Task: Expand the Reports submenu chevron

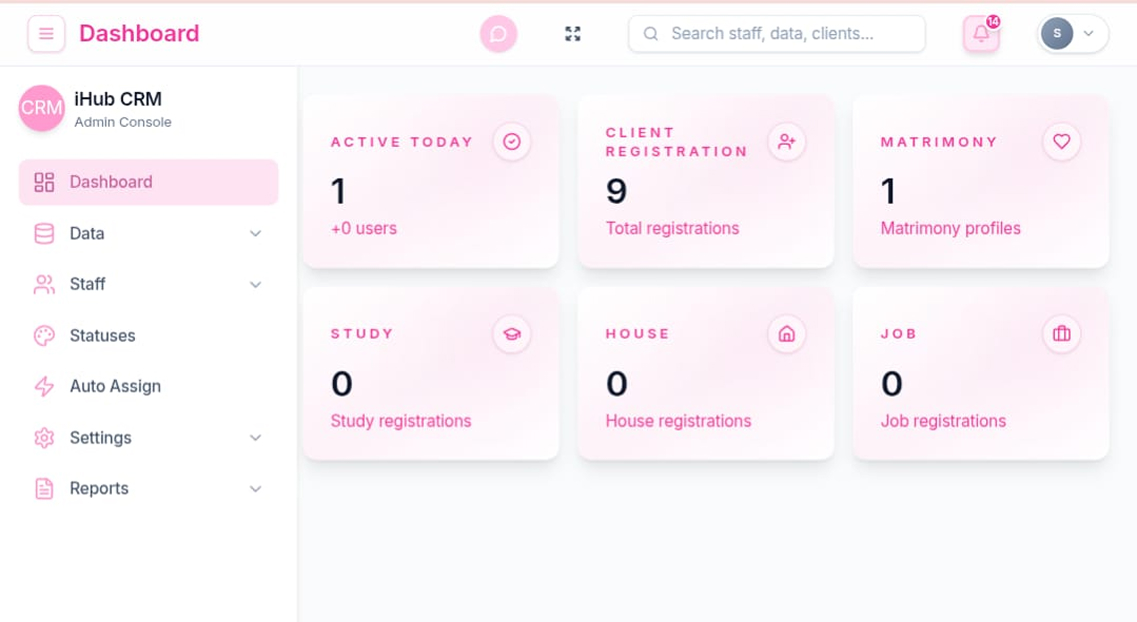Action: click(x=255, y=489)
